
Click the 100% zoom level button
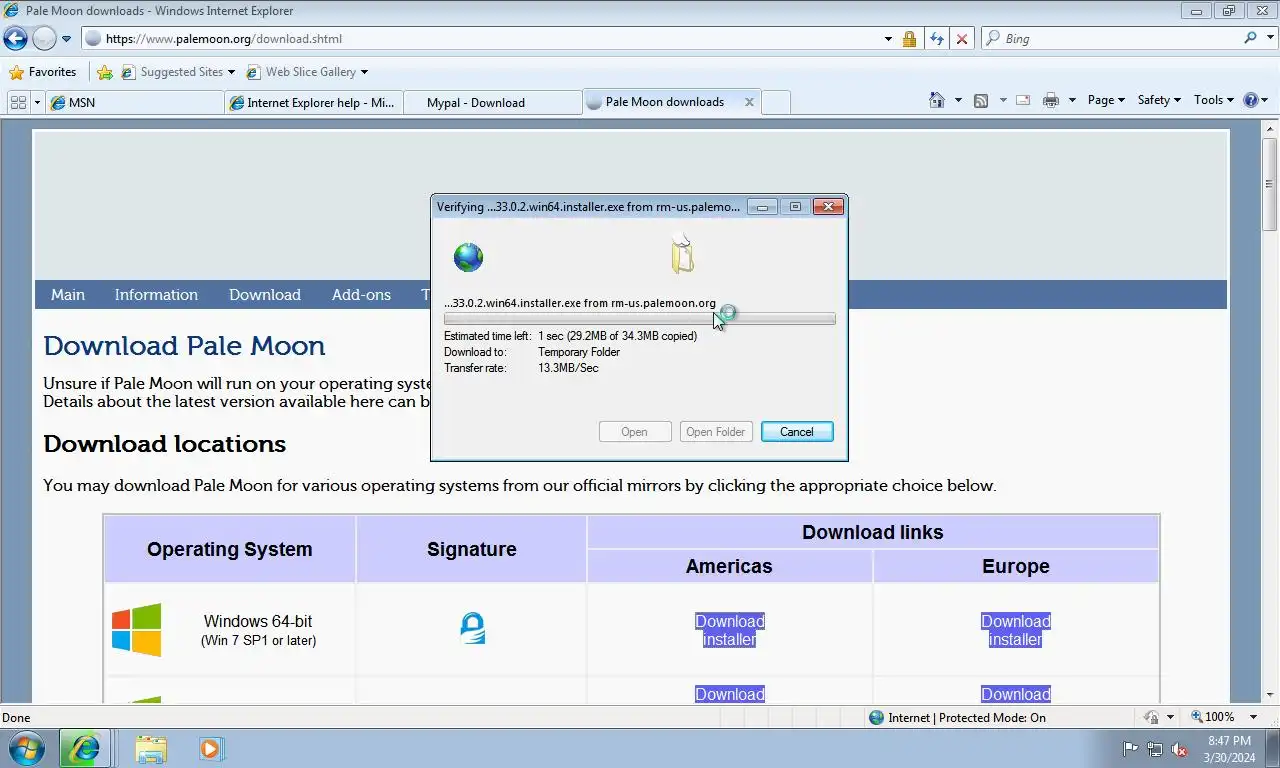point(1213,717)
